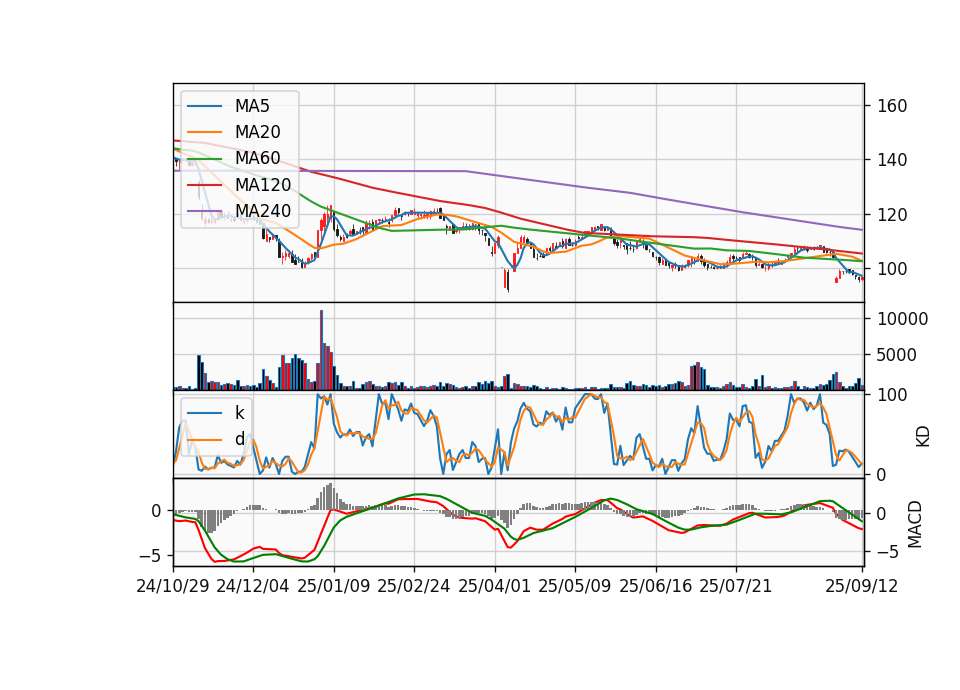Click the MACD axis title
Screen dimensions: 960x690
click(x=915, y=524)
